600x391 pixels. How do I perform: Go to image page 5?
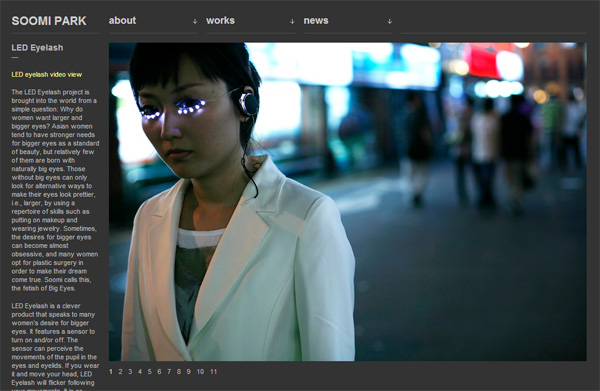(x=150, y=371)
